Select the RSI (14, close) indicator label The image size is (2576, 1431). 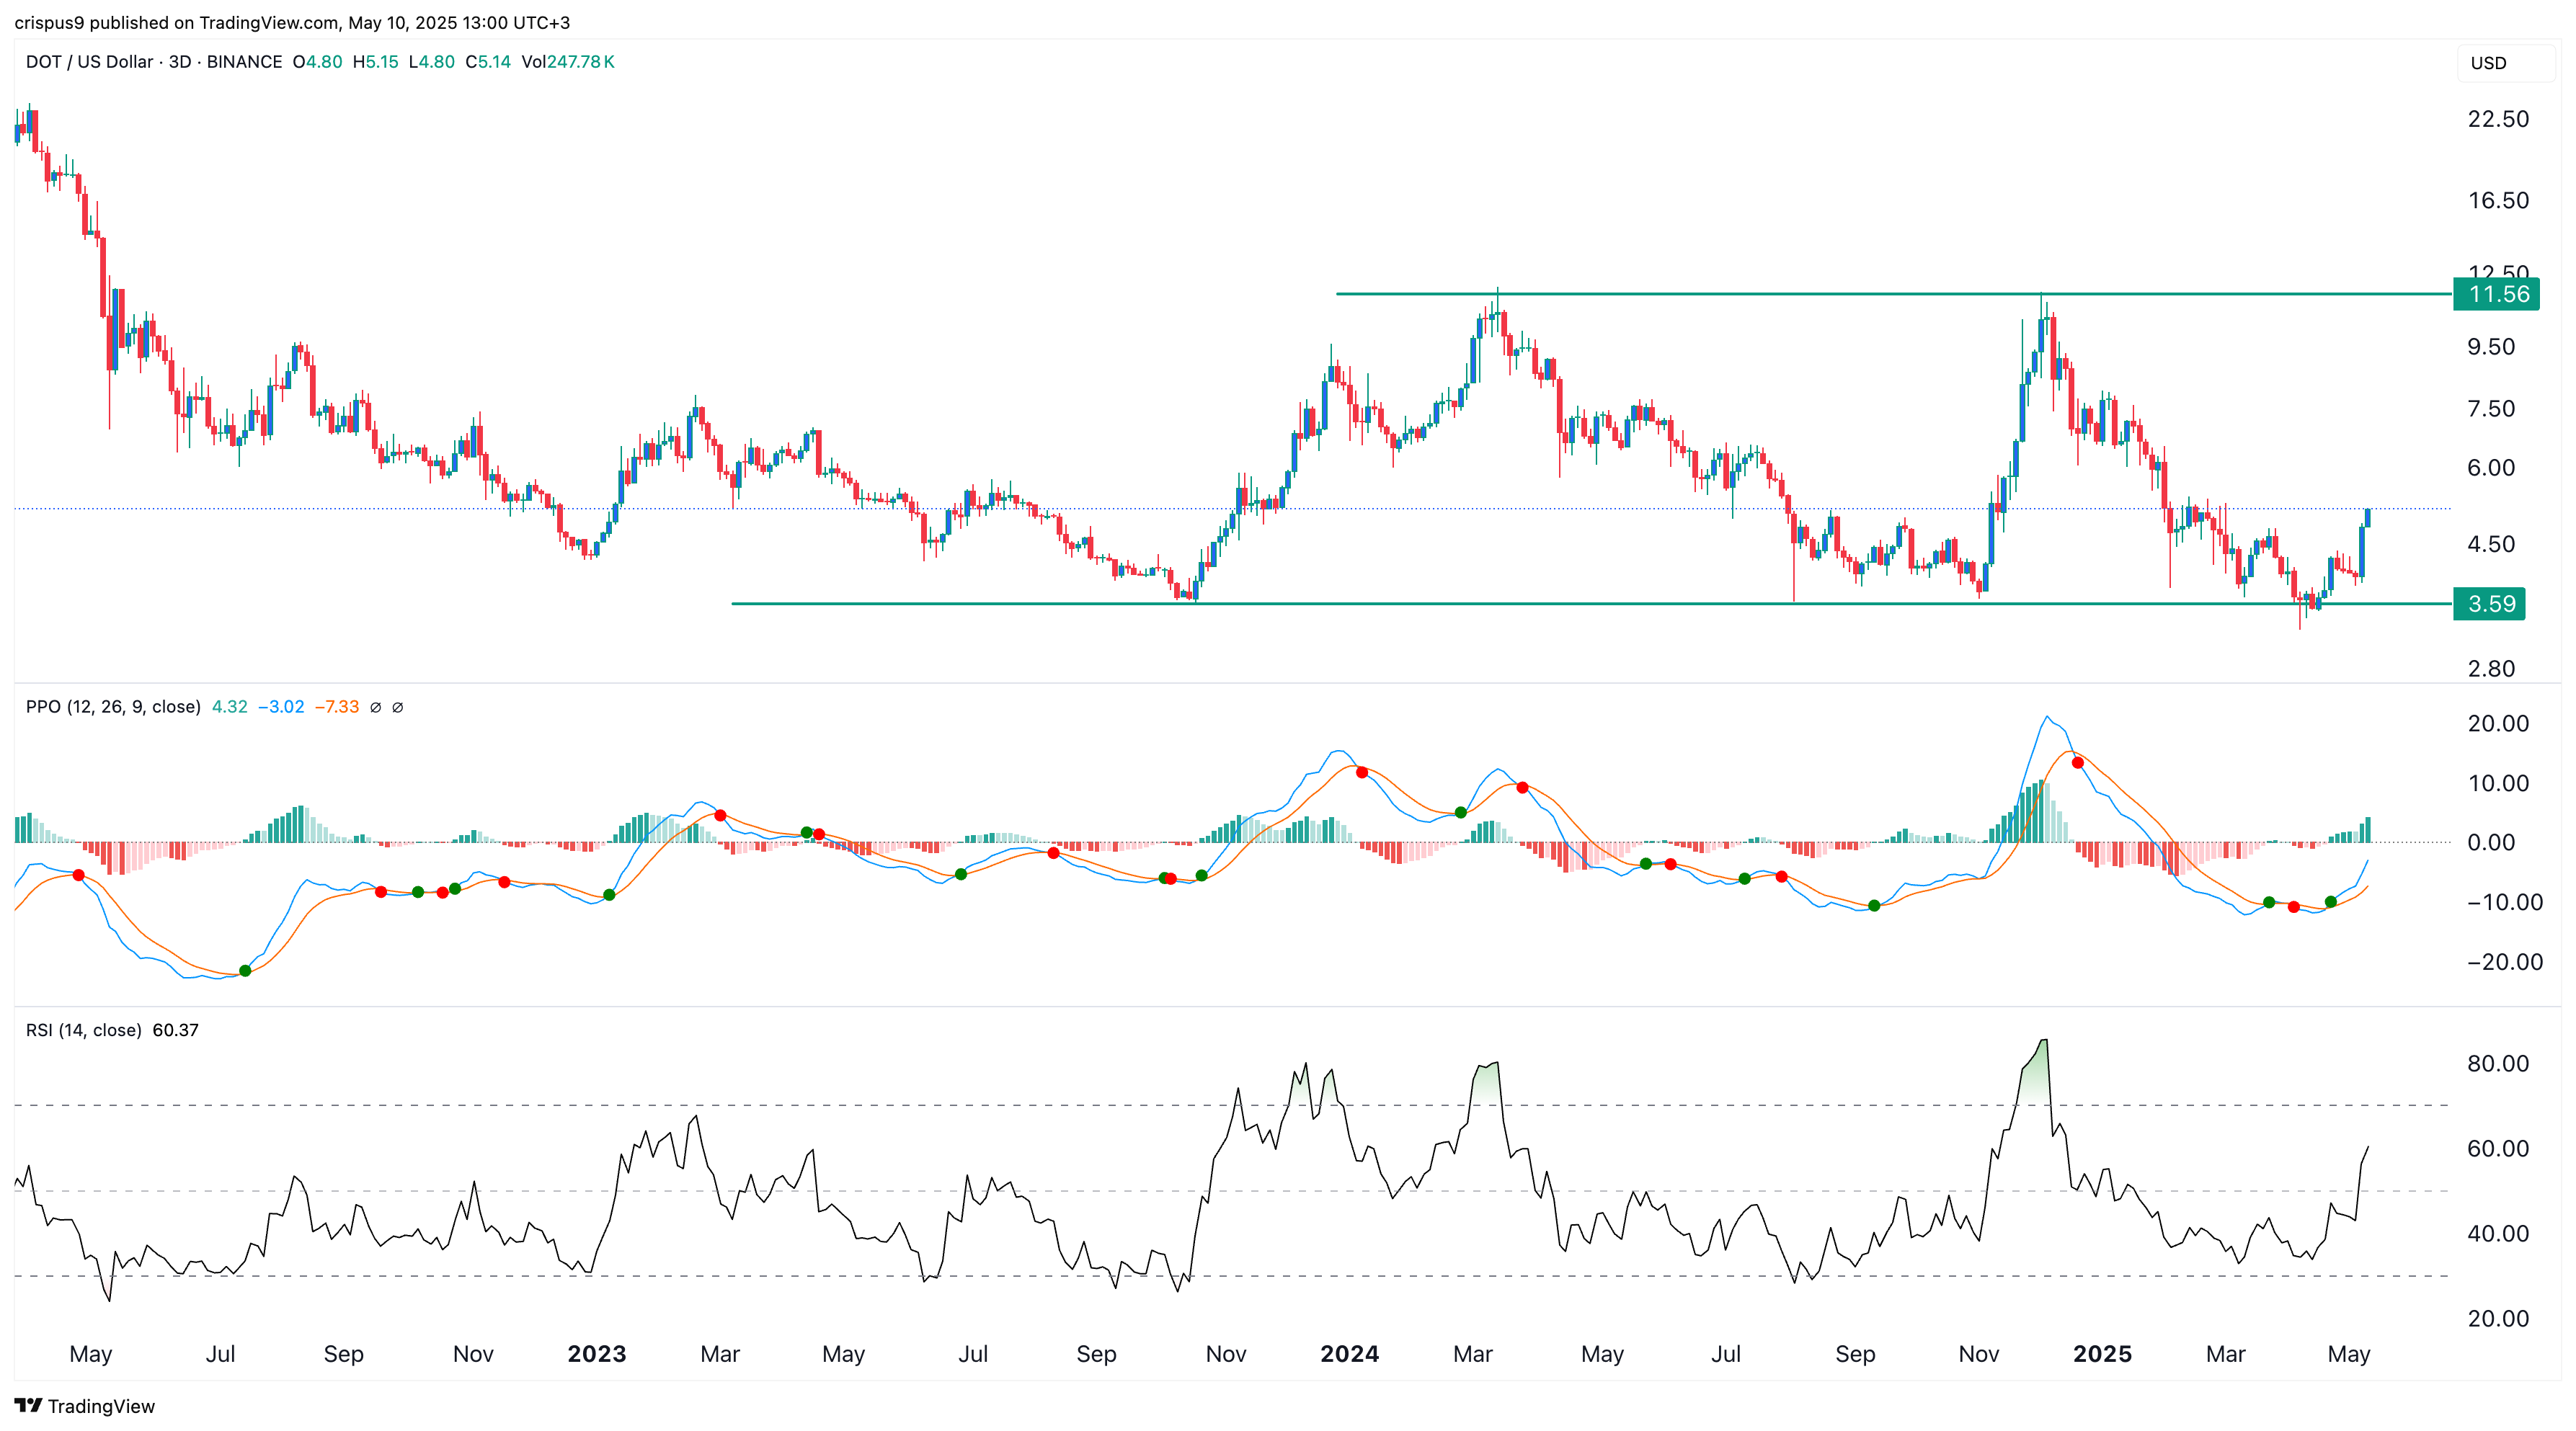tap(83, 1030)
